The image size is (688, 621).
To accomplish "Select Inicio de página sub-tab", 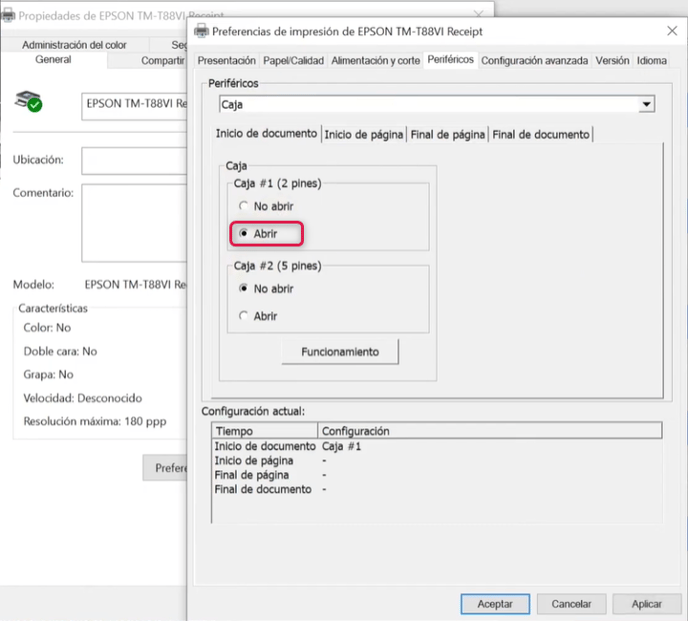I will tap(364, 134).
